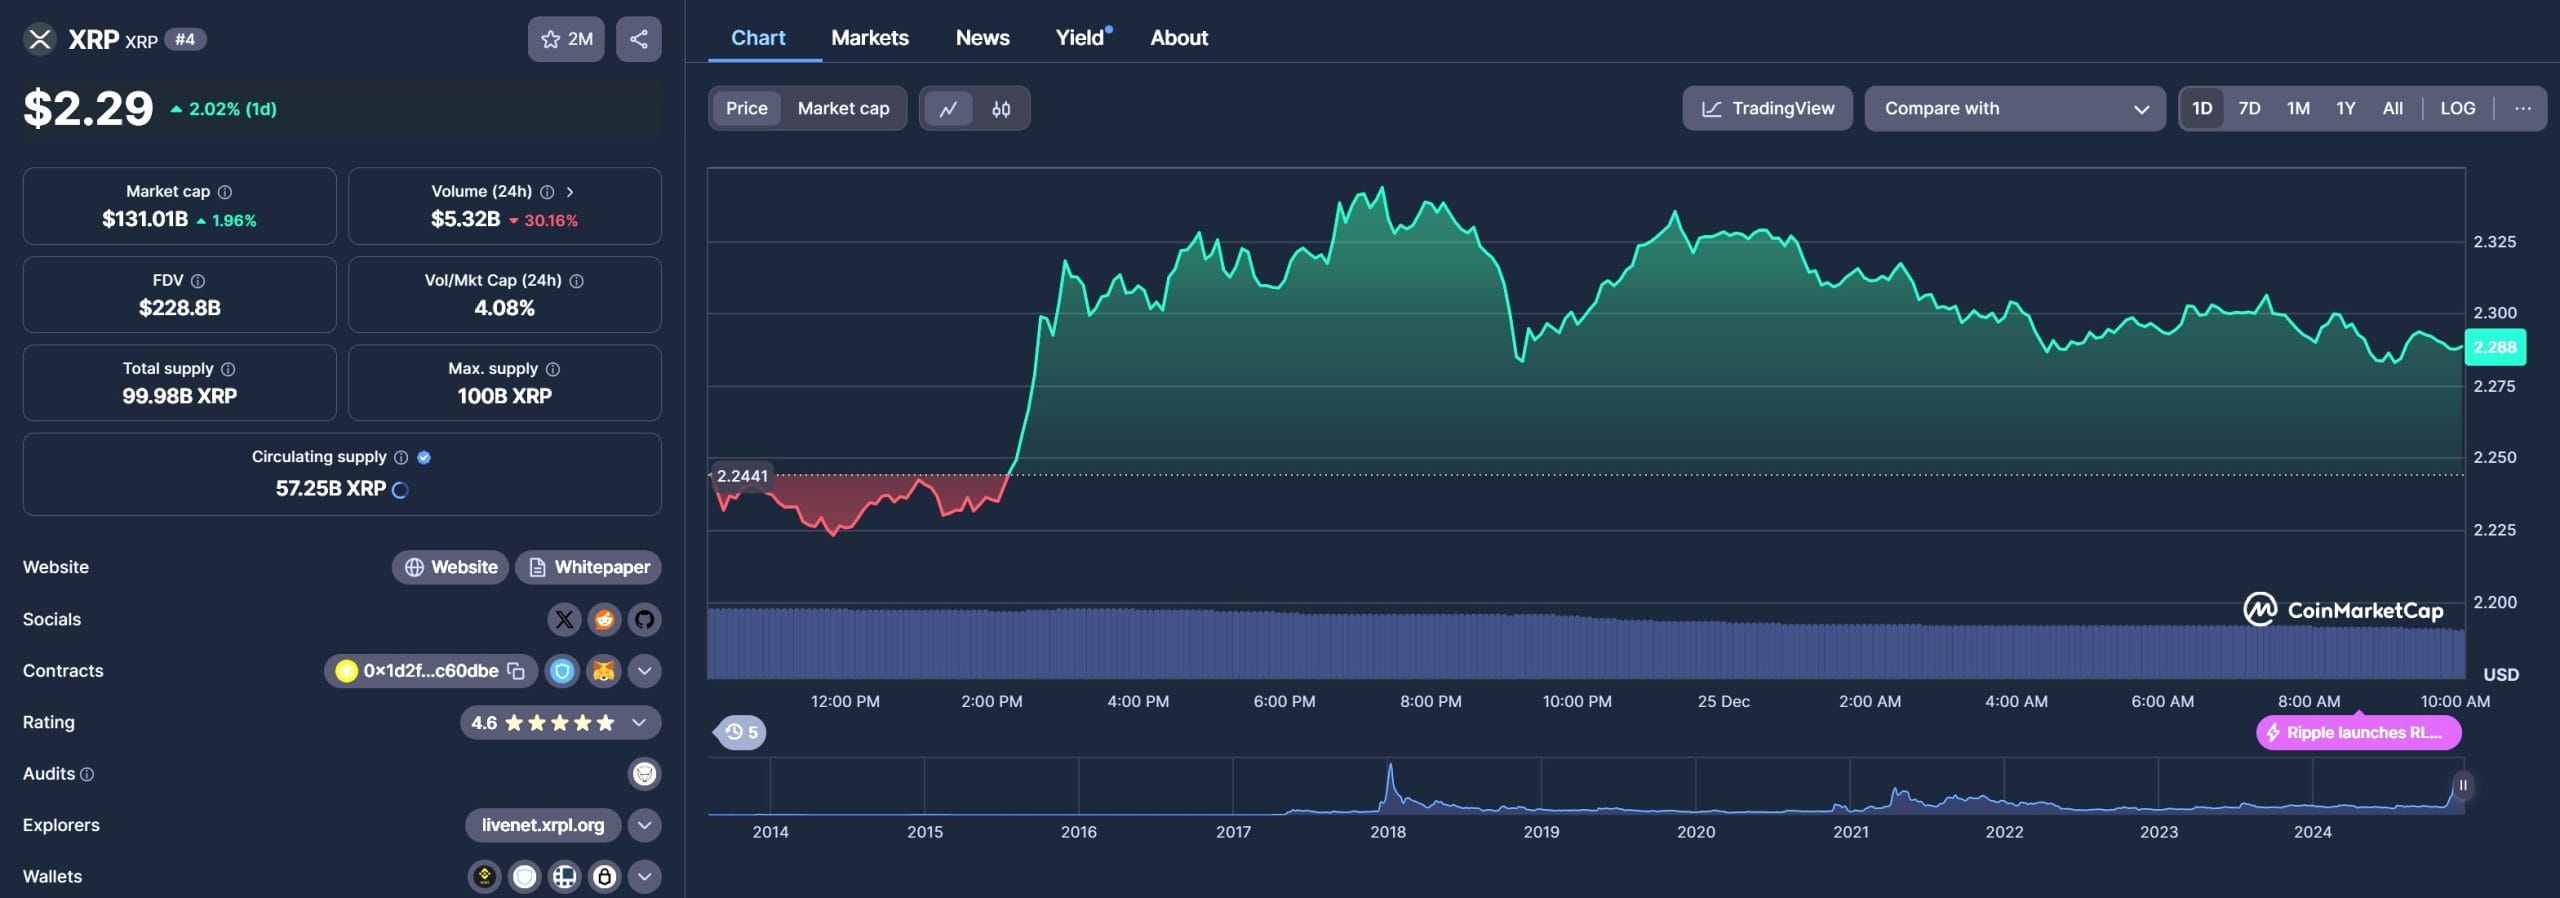2560x898 pixels.
Task: Open the XRP Whitepaper link
Action: (x=588, y=568)
